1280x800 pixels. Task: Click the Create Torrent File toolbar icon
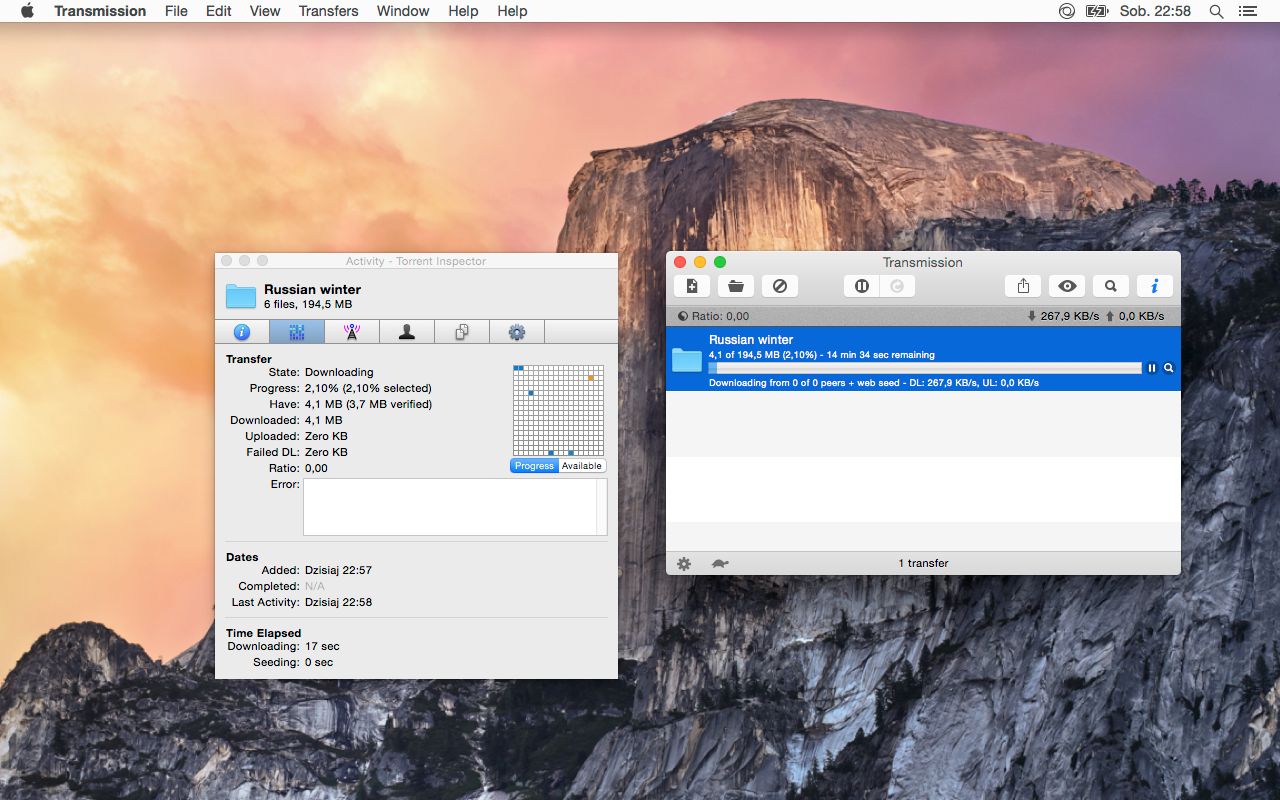click(692, 286)
